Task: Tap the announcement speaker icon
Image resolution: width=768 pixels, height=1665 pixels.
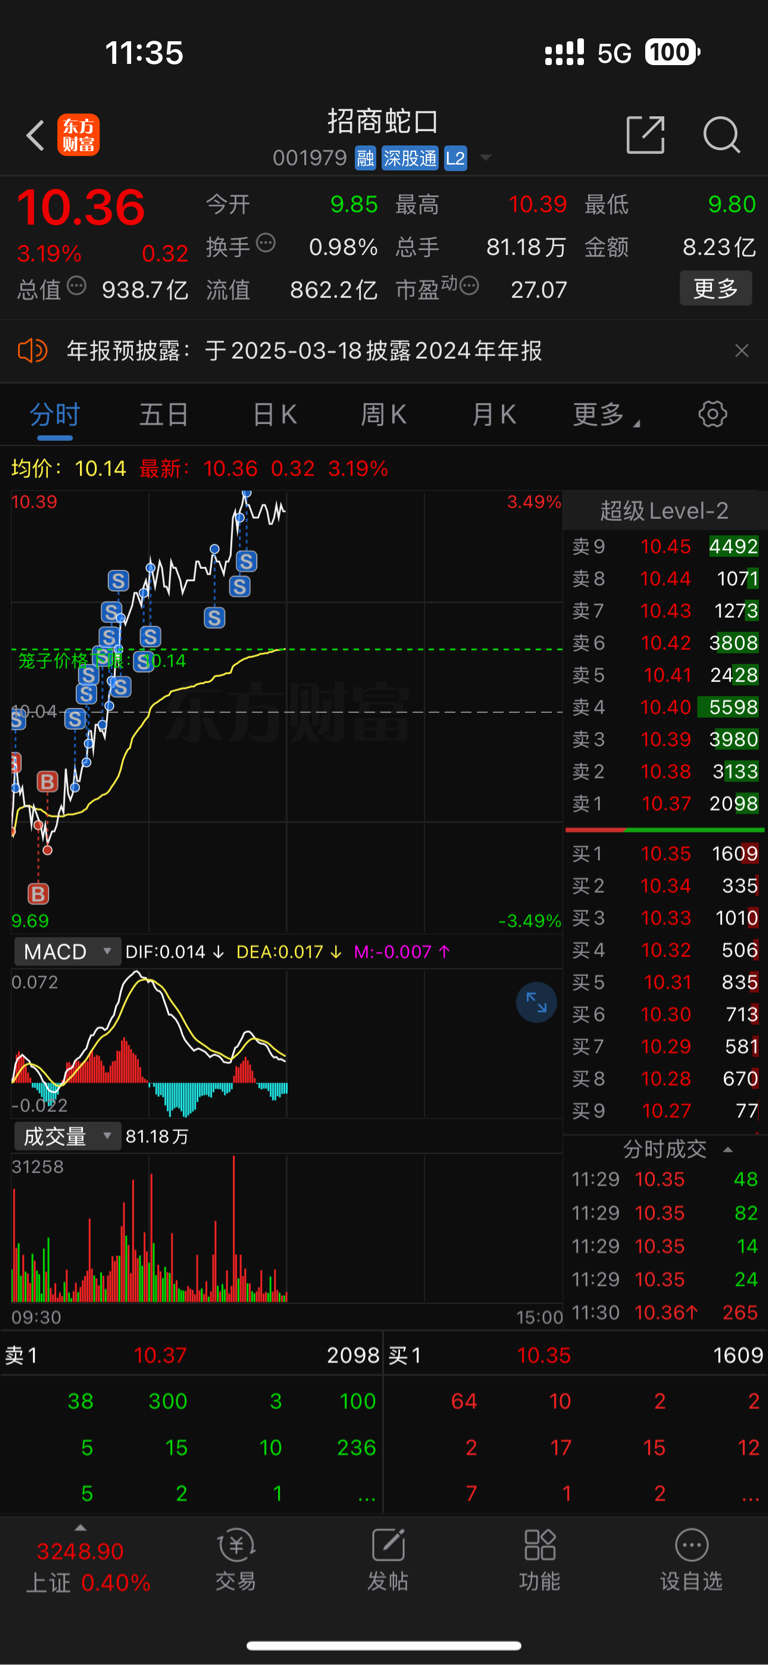Action: 32,350
